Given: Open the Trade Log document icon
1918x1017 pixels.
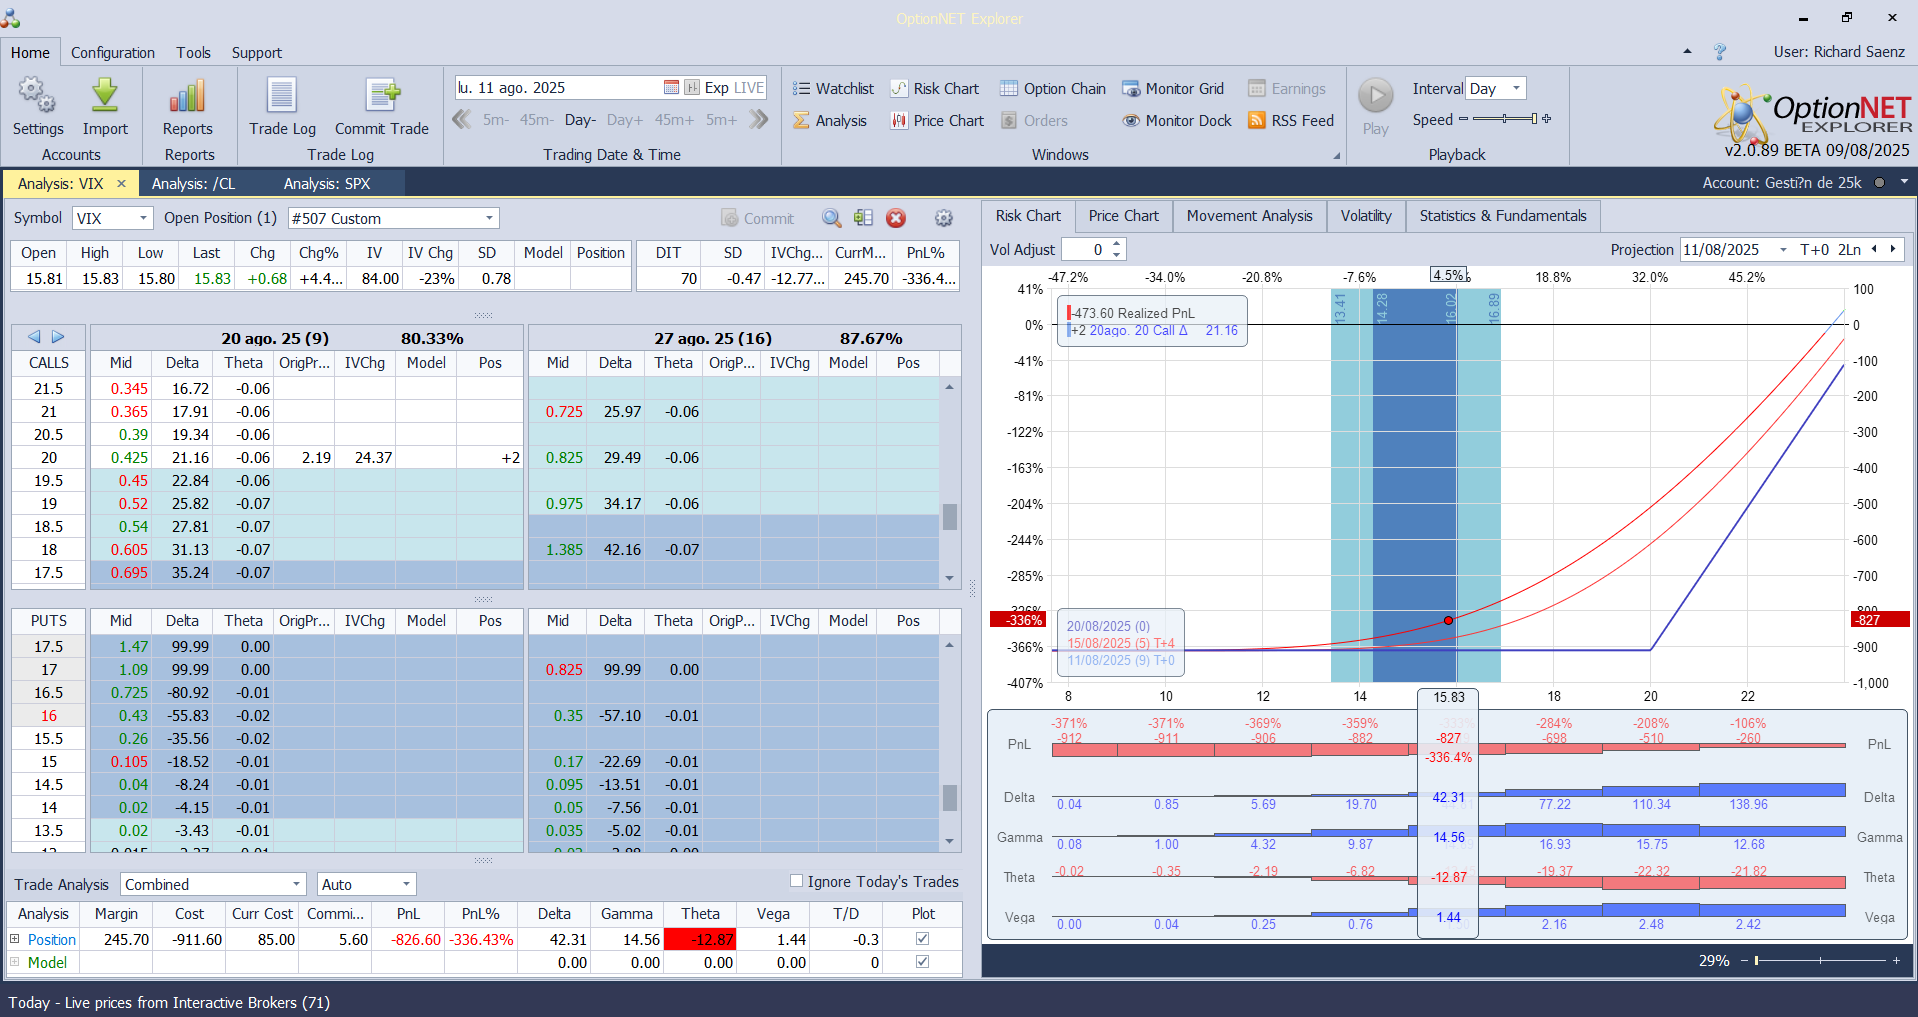Looking at the screenshot, I should [x=282, y=96].
